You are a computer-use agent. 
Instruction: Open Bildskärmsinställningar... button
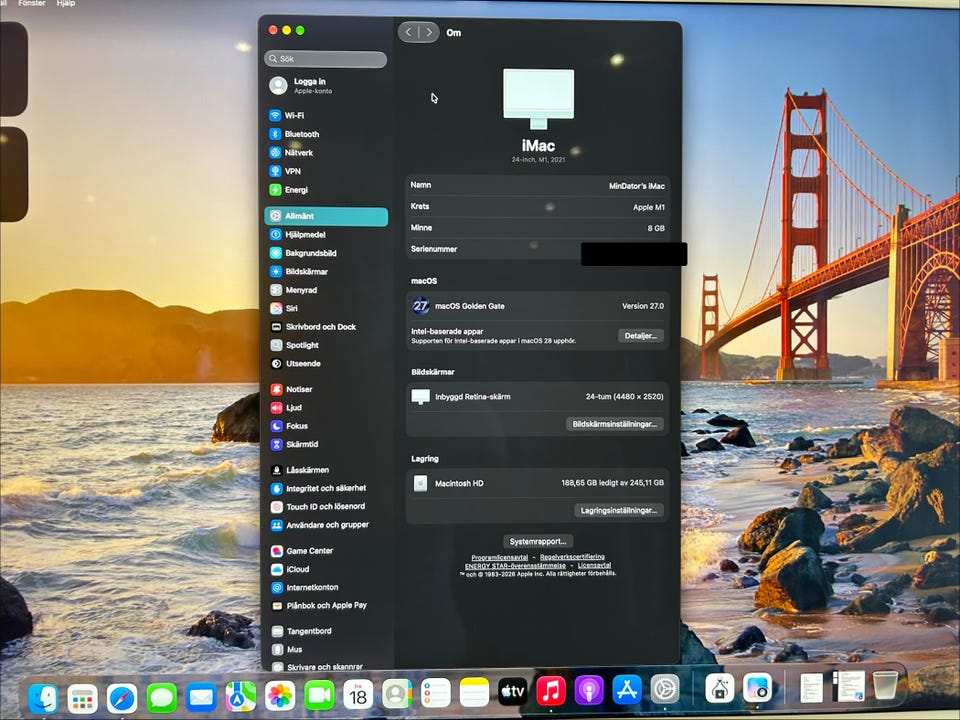point(615,424)
